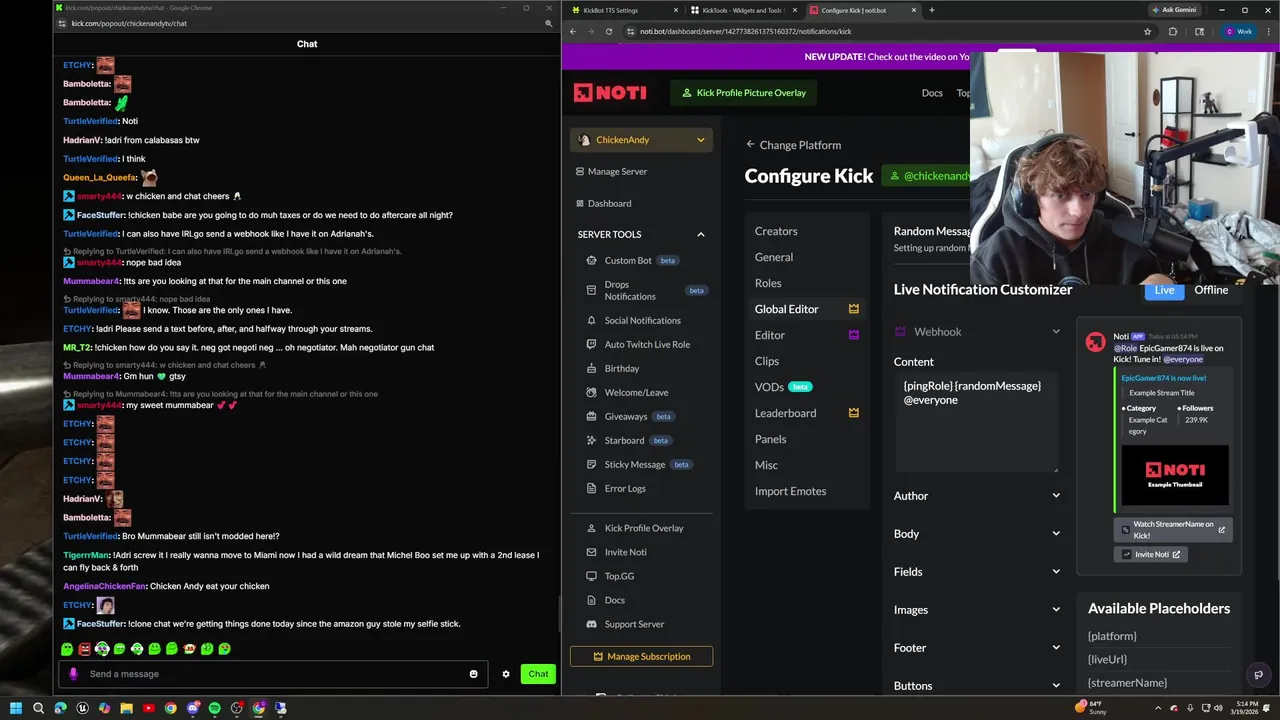Expand the Fields section
This screenshot has width=1280, height=720.
[x=977, y=572]
